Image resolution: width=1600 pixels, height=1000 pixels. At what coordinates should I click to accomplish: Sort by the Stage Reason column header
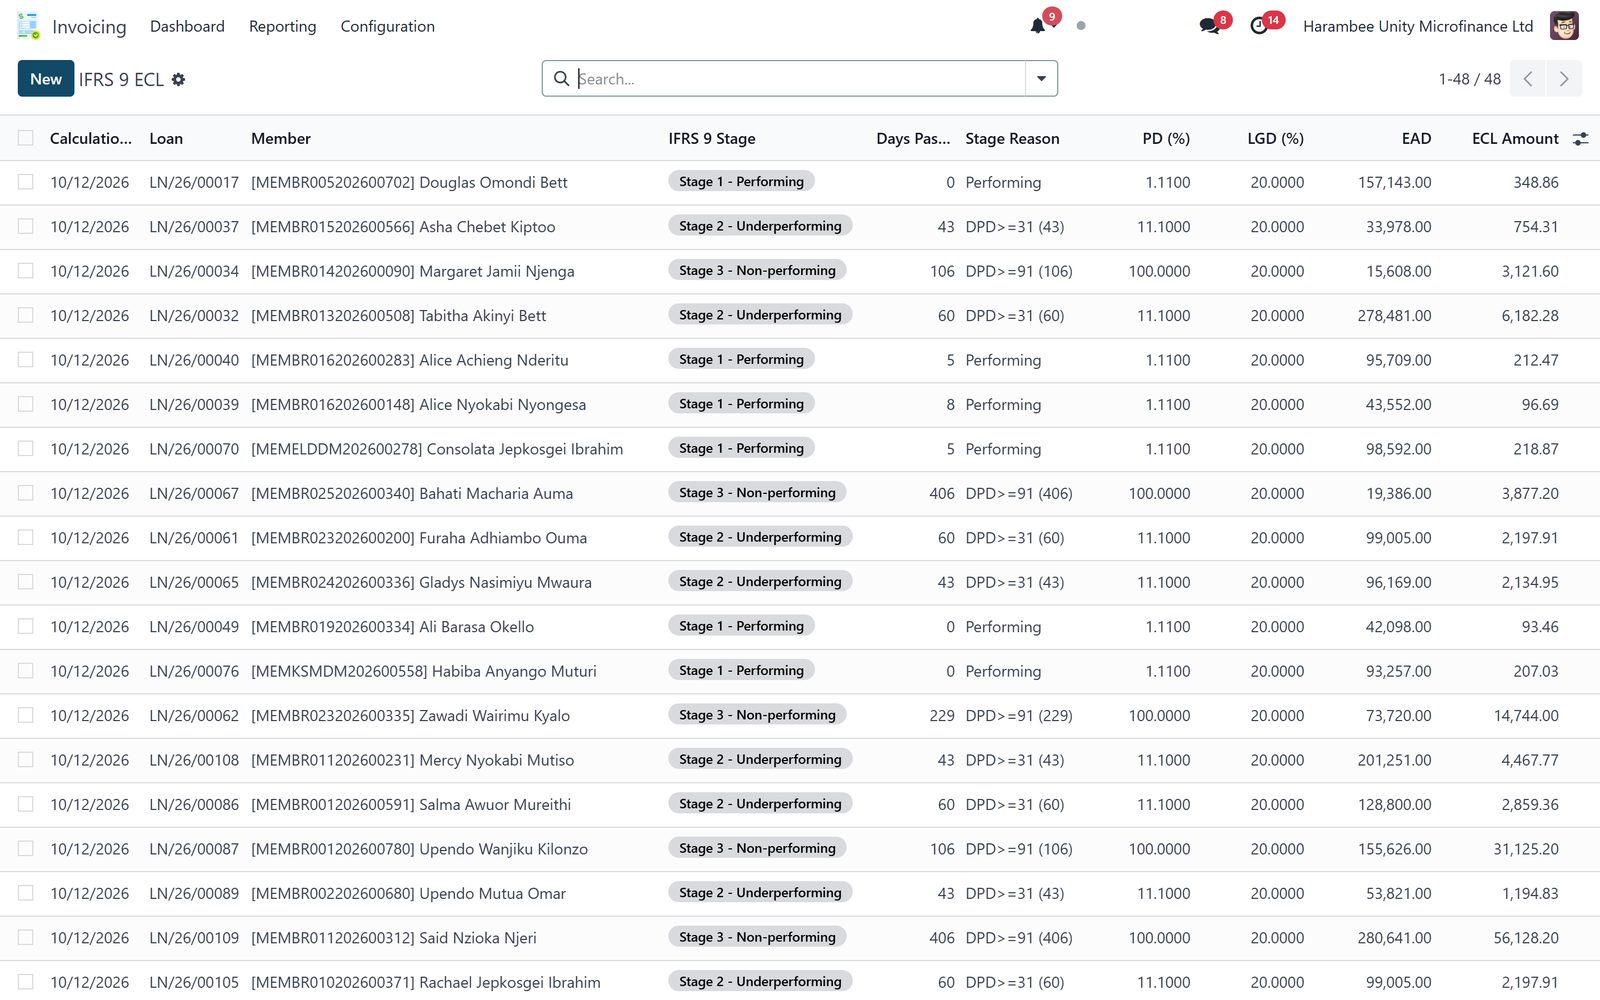point(1012,139)
